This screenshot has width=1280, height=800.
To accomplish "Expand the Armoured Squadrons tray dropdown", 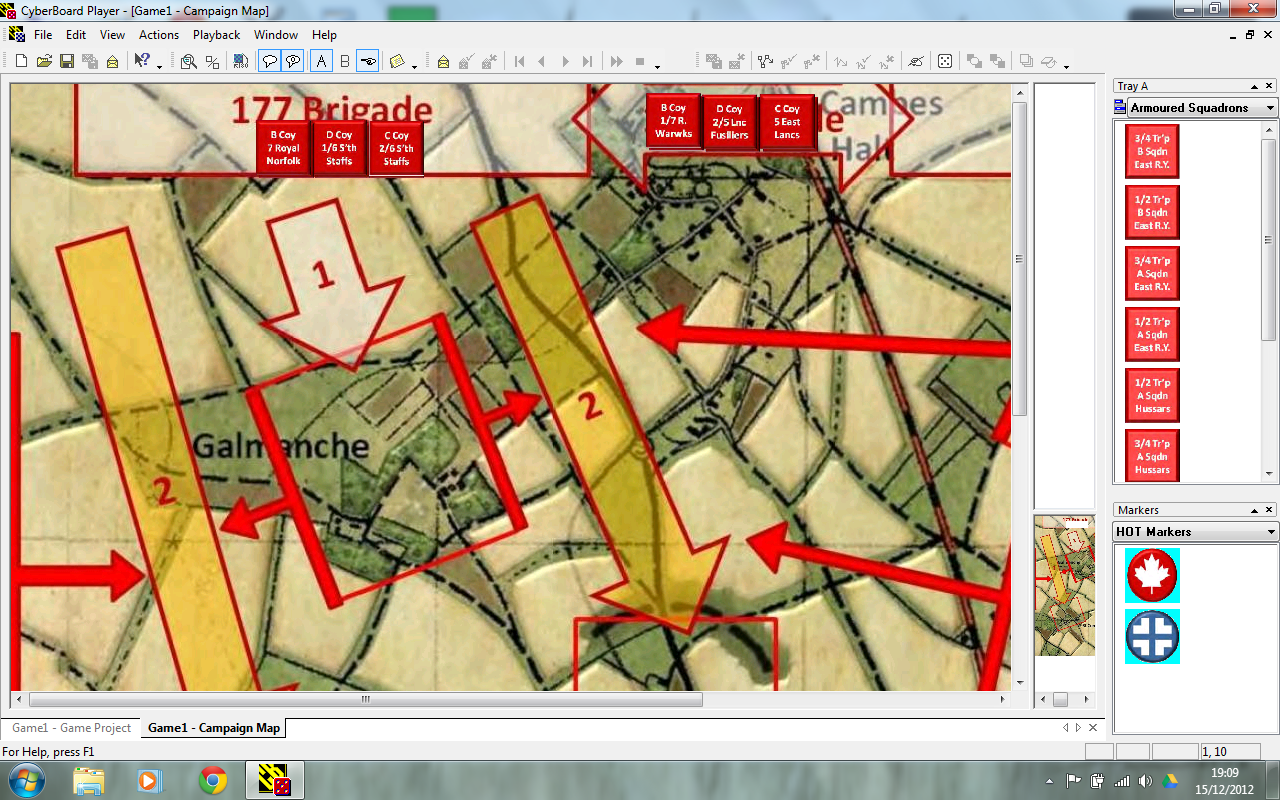I will pos(1270,108).
